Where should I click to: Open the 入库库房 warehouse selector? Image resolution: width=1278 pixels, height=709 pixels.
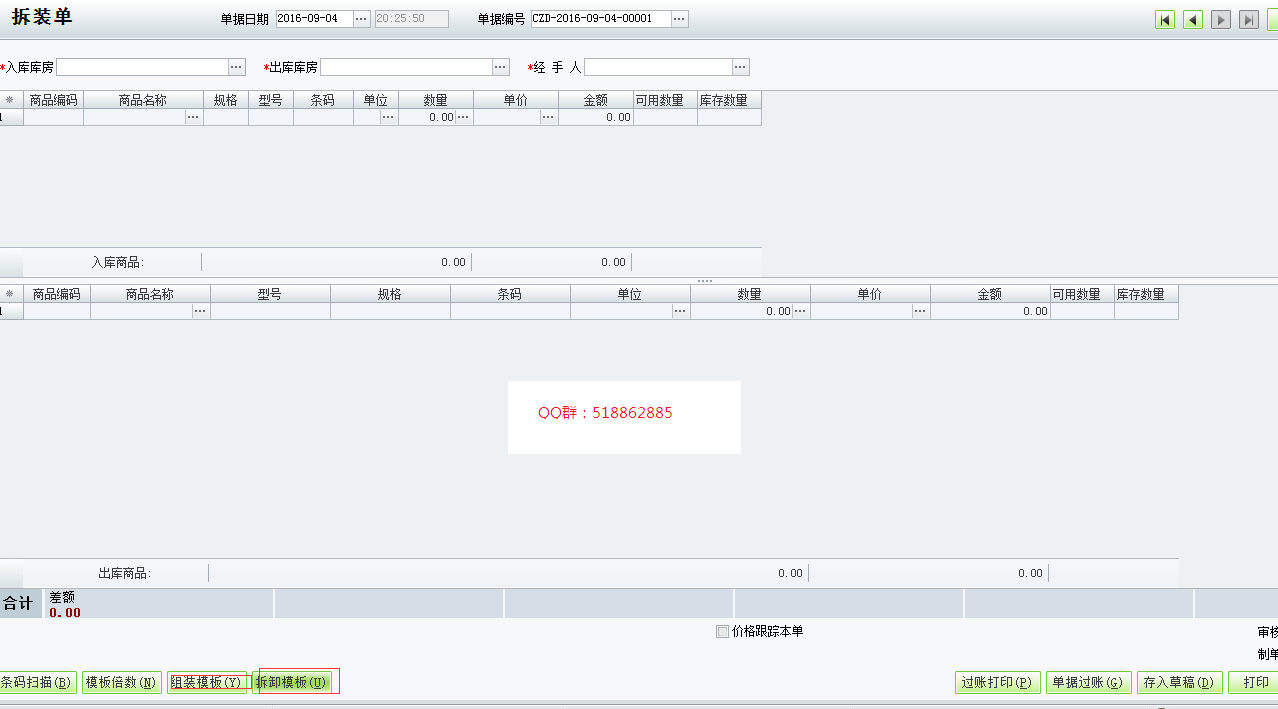237,67
